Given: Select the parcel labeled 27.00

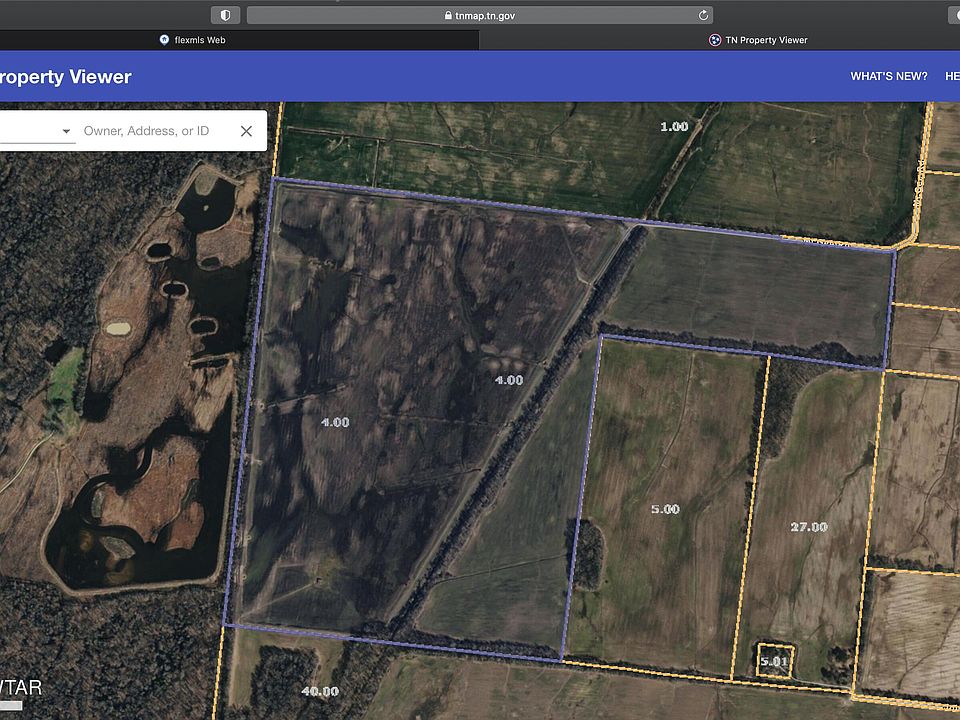Looking at the screenshot, I should [x=808, y=526].
